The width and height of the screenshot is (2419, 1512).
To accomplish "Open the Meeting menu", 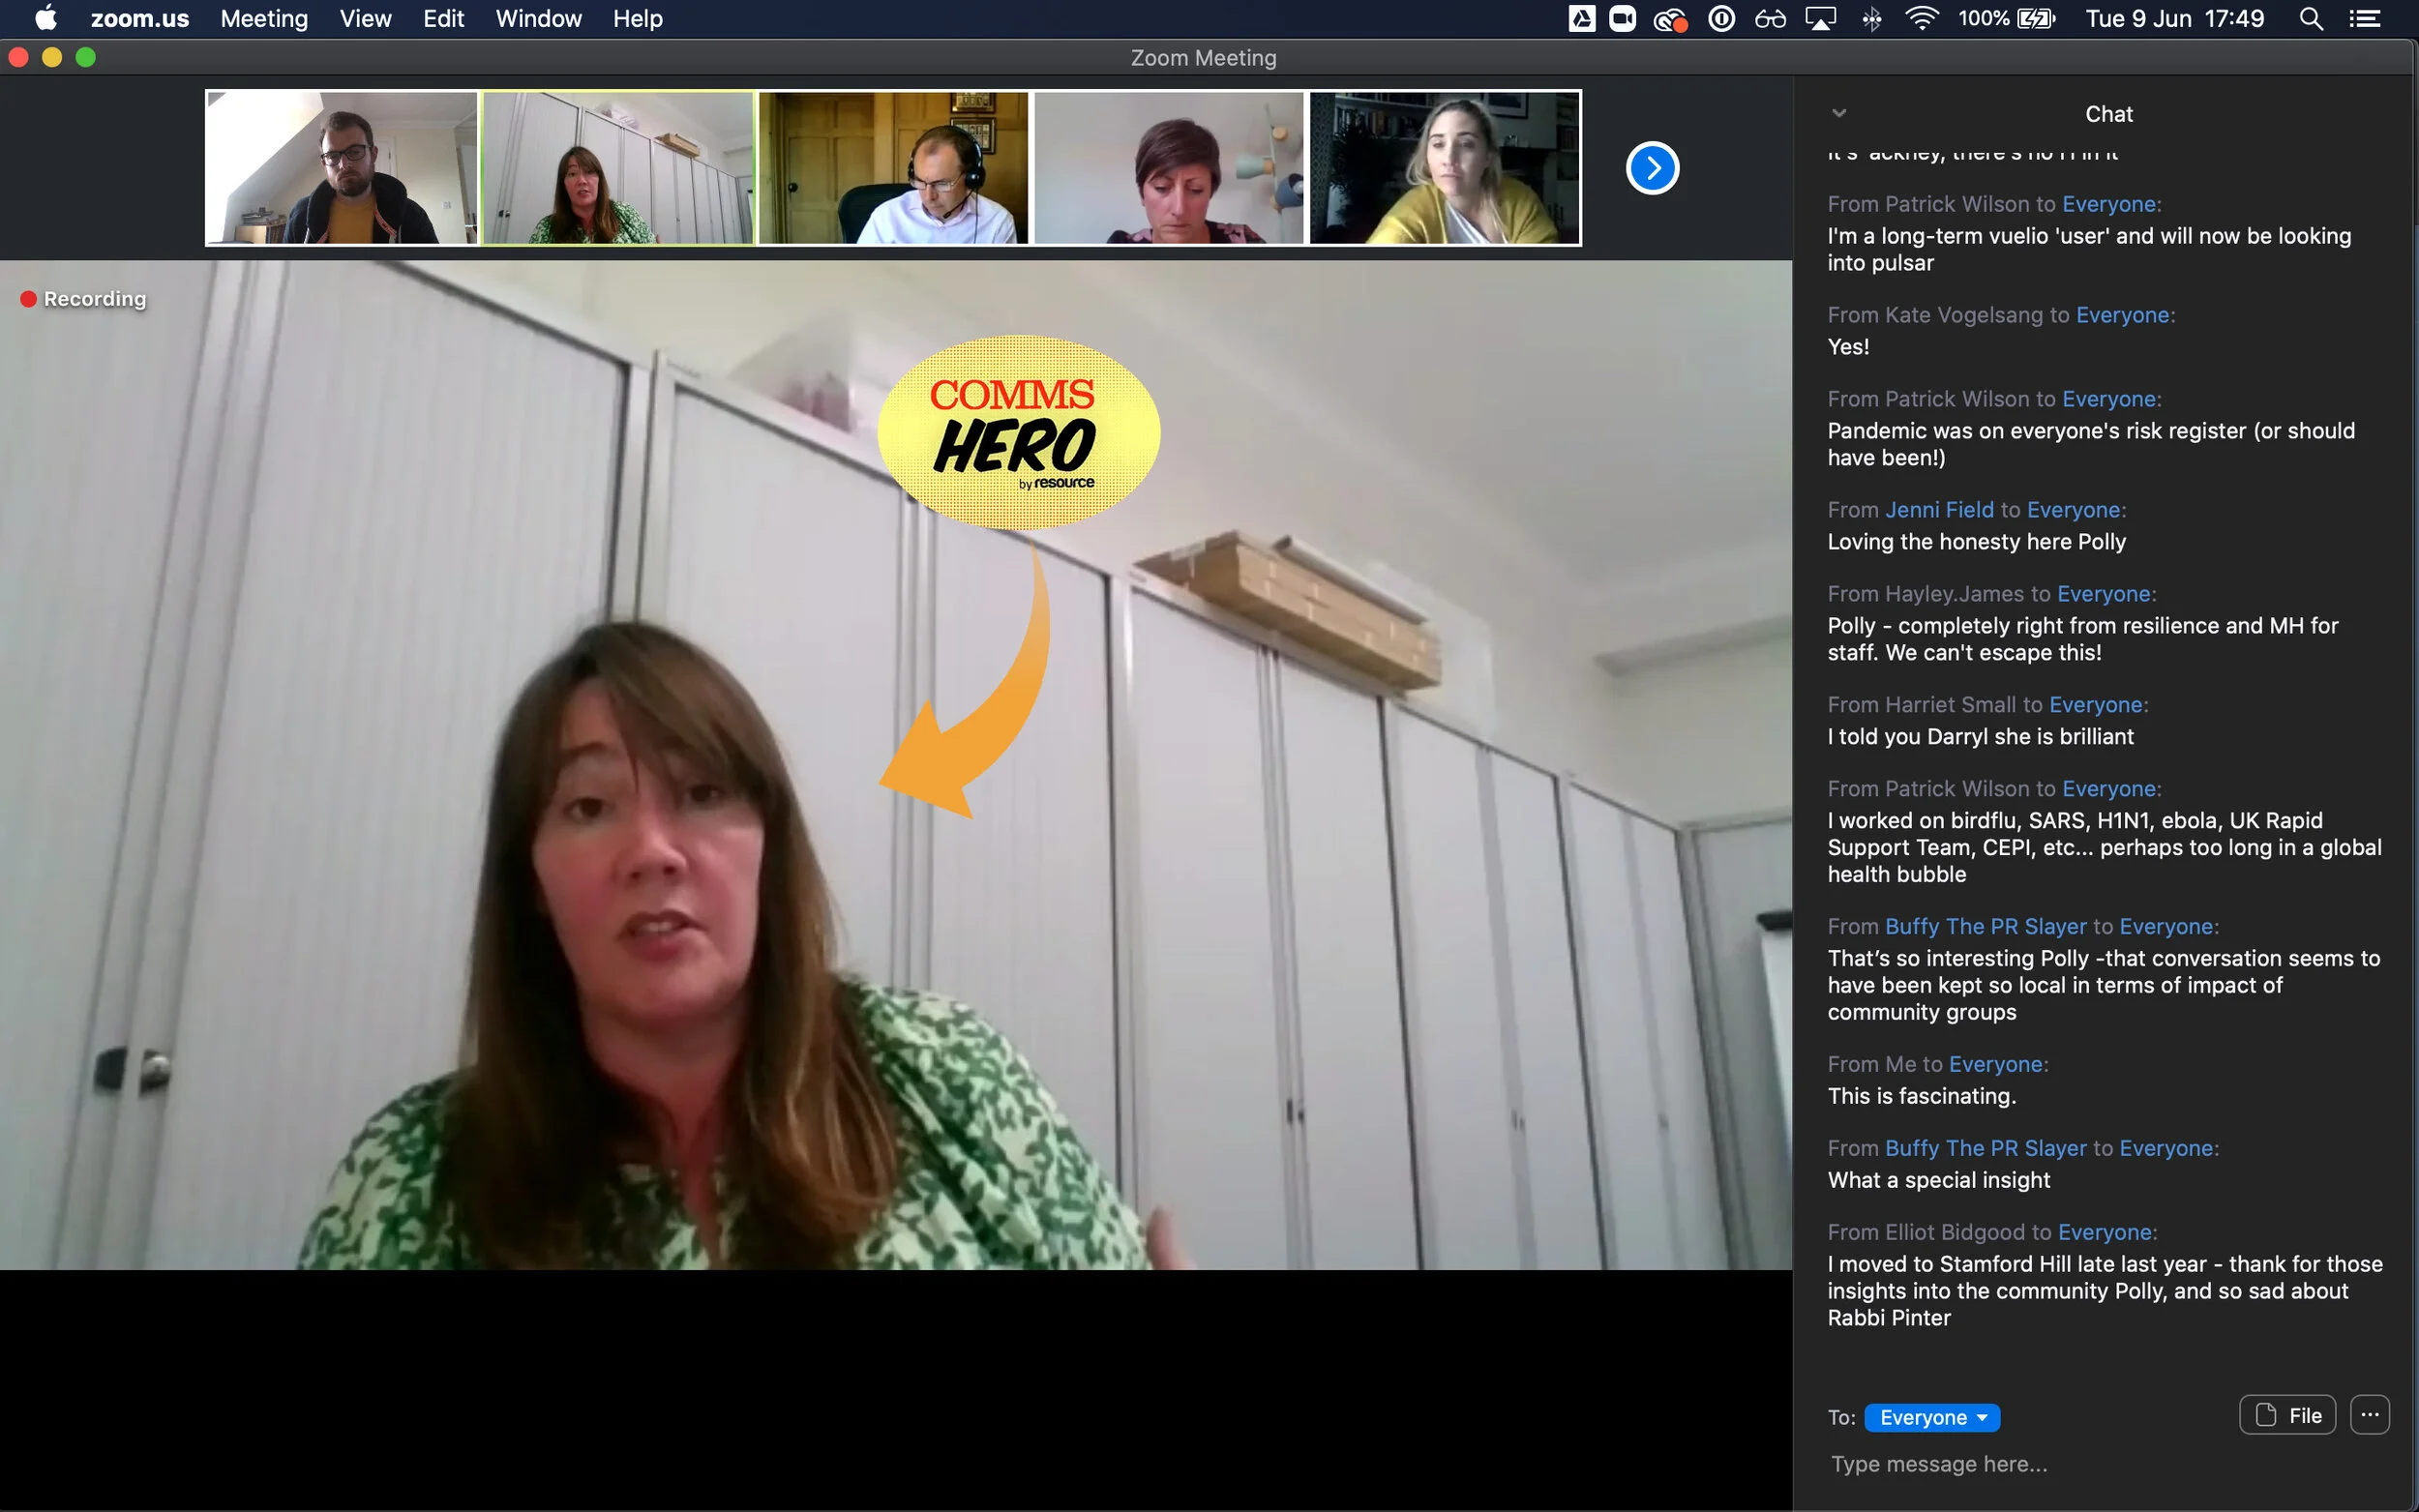I will tap(263, 18).
